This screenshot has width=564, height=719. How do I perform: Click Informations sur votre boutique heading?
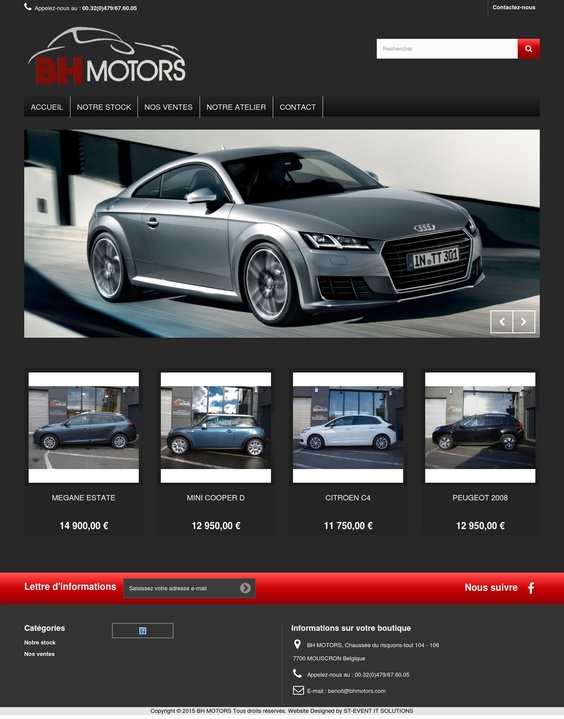click(x=351, y=628)
